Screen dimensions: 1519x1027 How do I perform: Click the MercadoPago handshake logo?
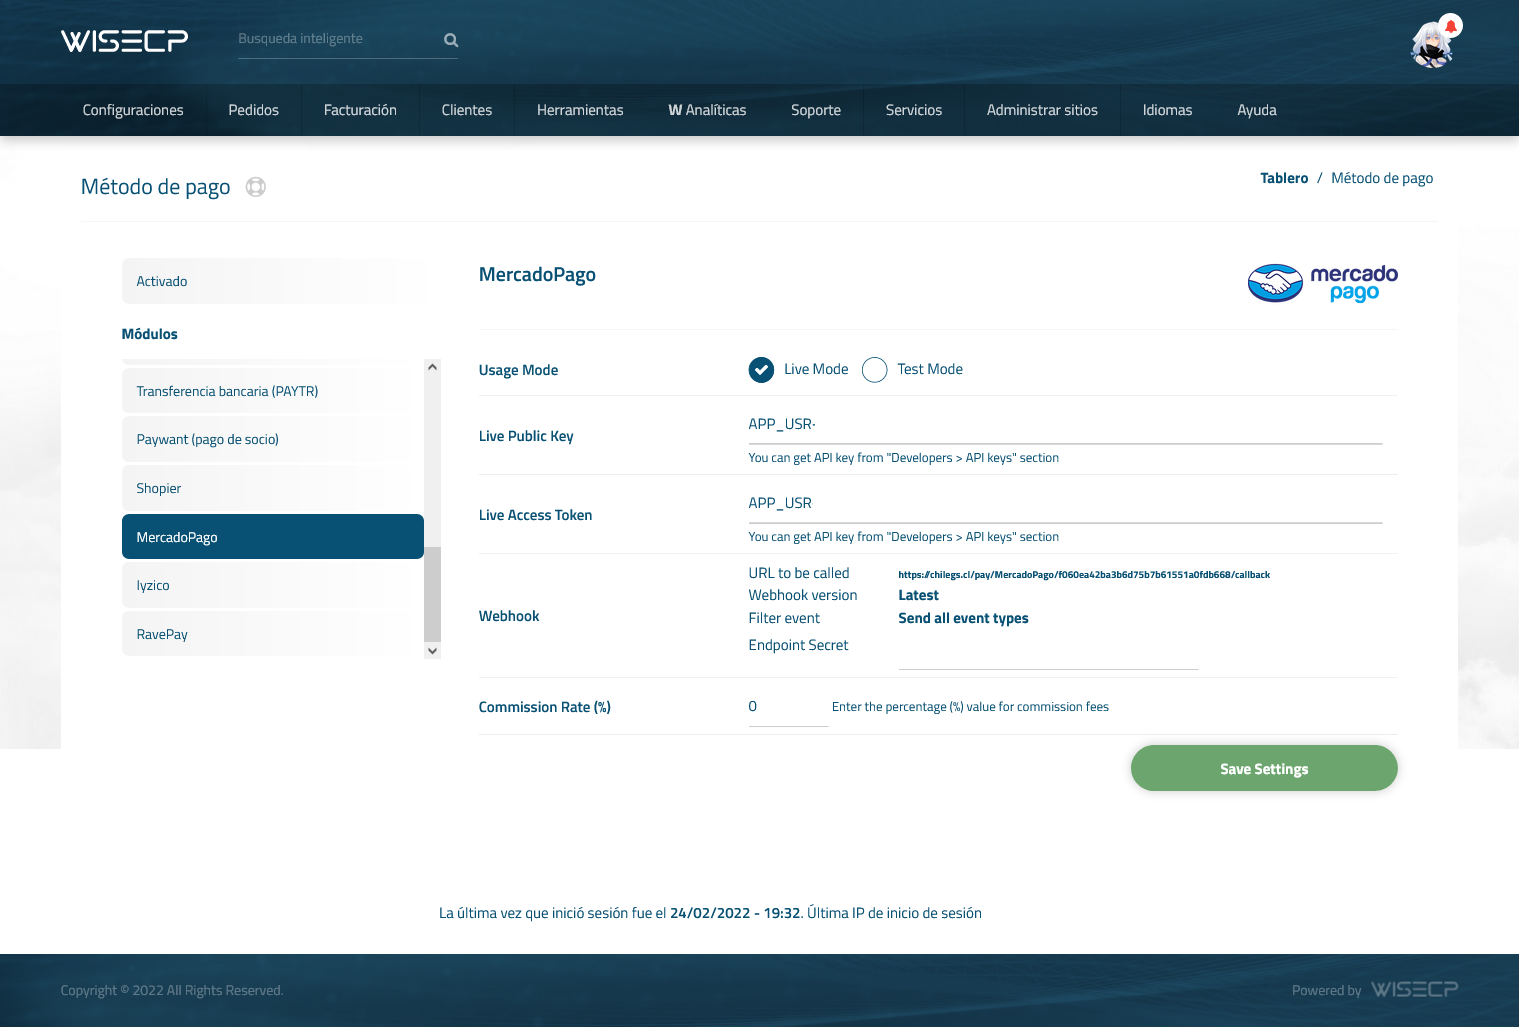[1323, 283]
